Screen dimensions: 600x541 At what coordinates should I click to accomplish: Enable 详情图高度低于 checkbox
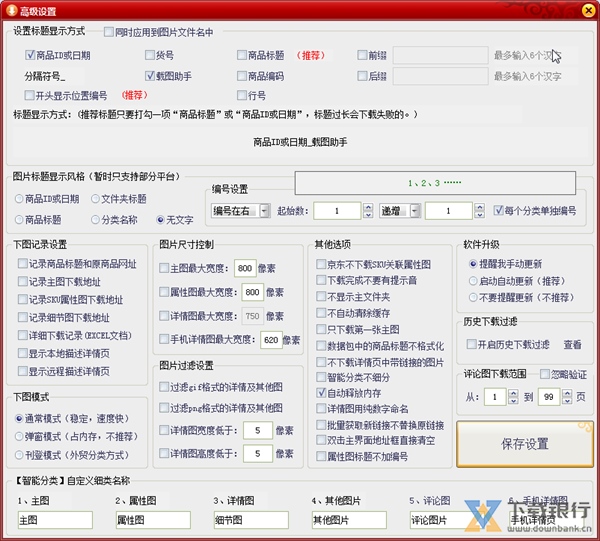(164, 453)
